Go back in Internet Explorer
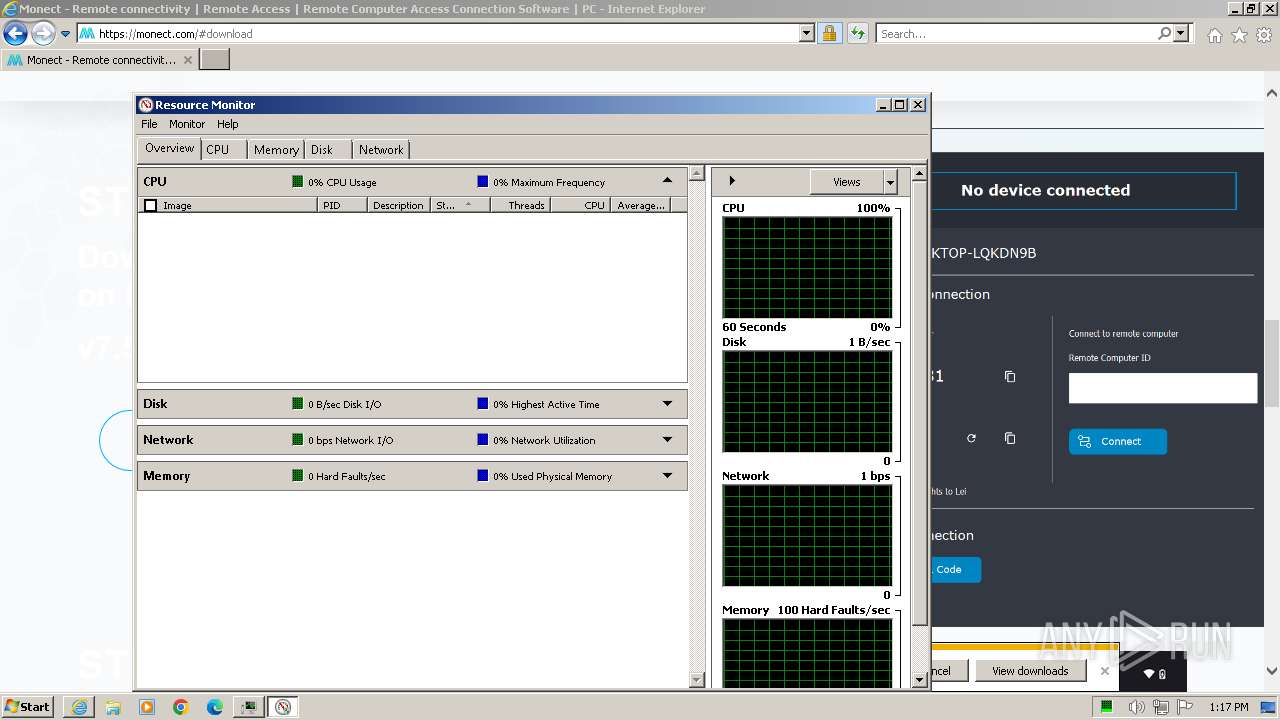The image size is (1280, 720). [15, 33]
